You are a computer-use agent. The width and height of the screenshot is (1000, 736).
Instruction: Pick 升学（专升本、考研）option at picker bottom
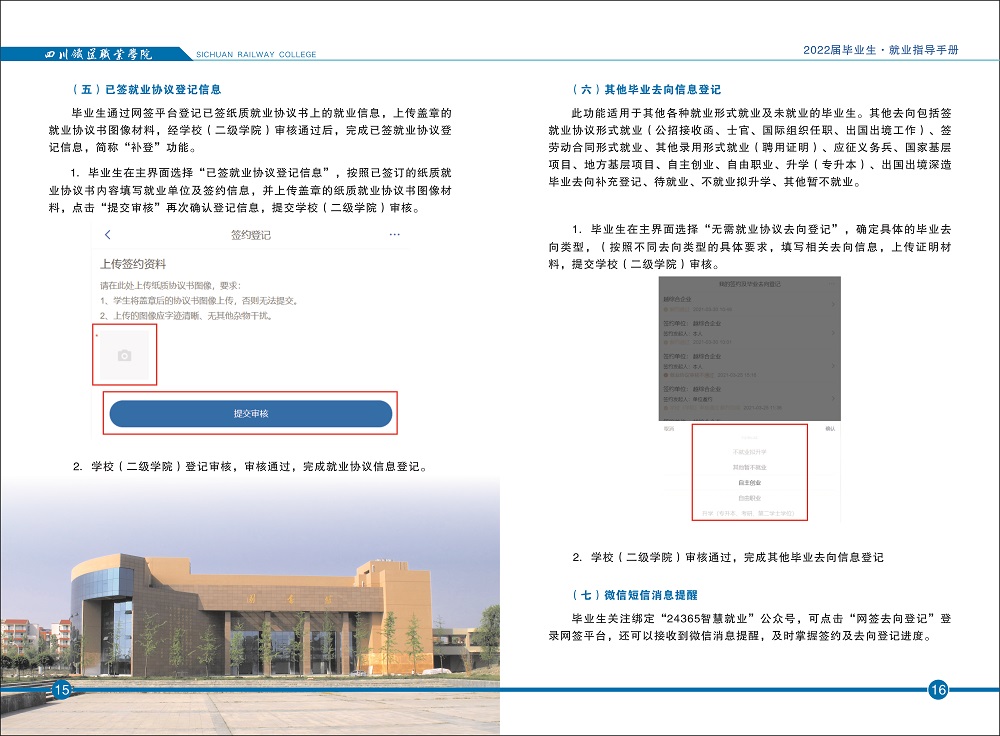pos(749,512)
